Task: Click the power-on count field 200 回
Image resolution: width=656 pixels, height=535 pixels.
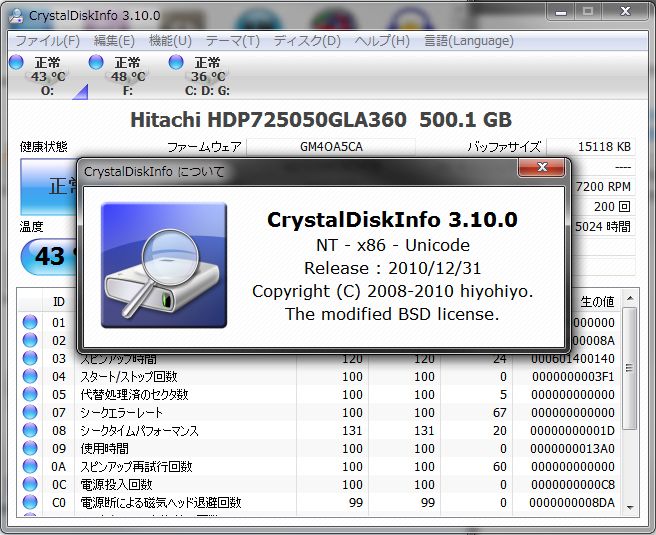Action: [602, 207]
